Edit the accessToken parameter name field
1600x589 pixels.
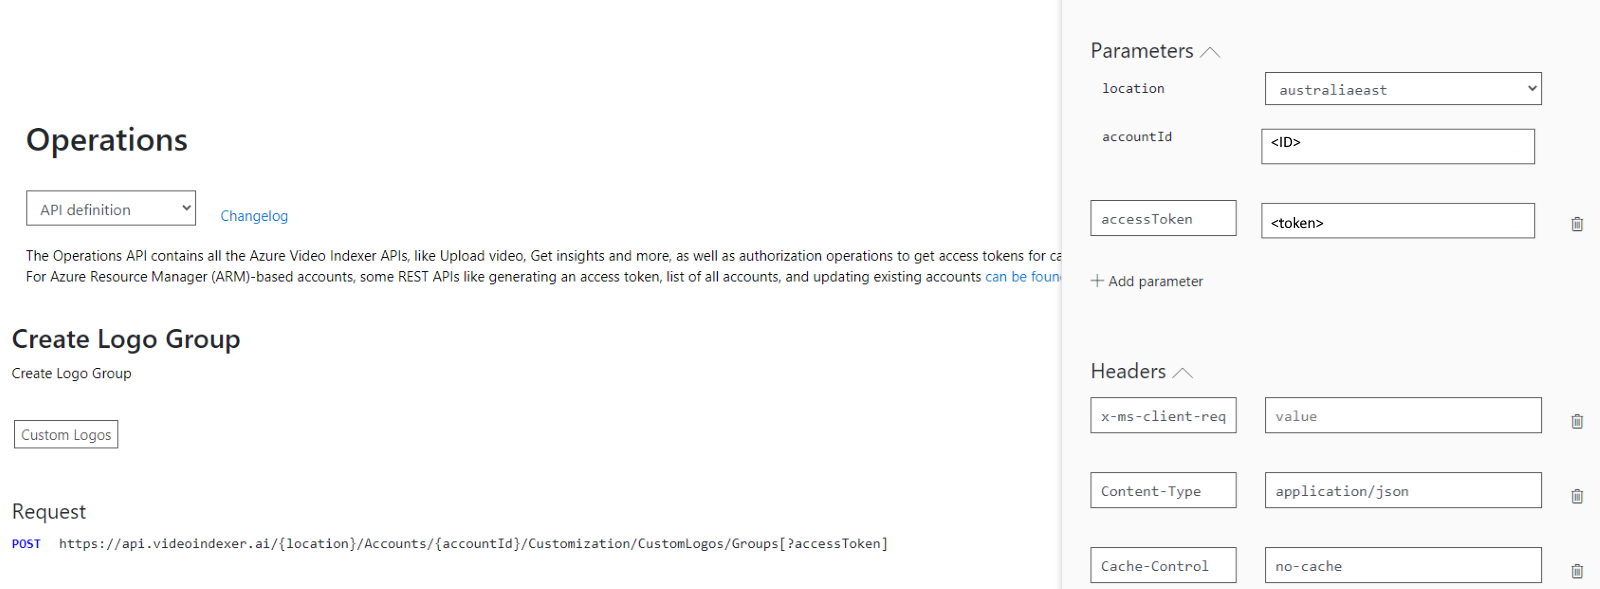coord(1163,218)
